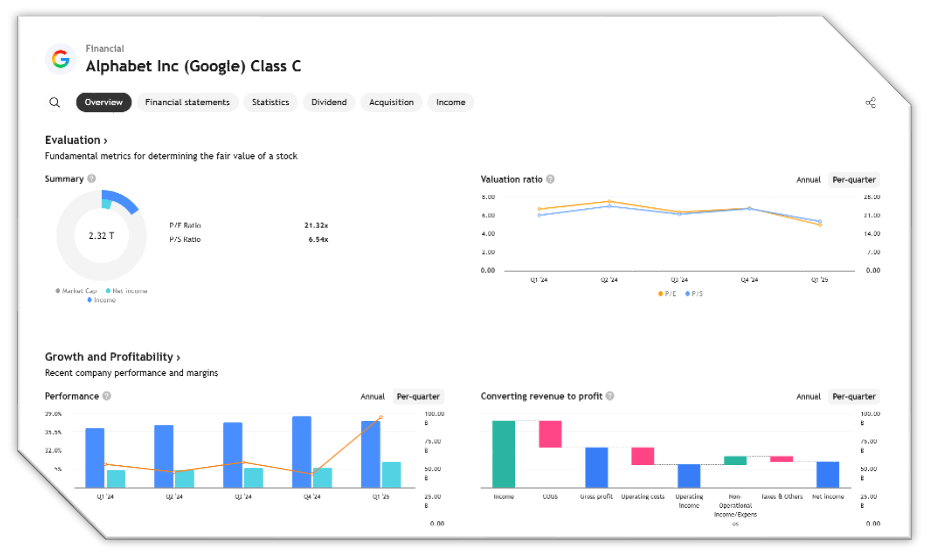Screen dimensions: 928x556
Task: Open the search magnifier icon
Action: pos(54,102)
